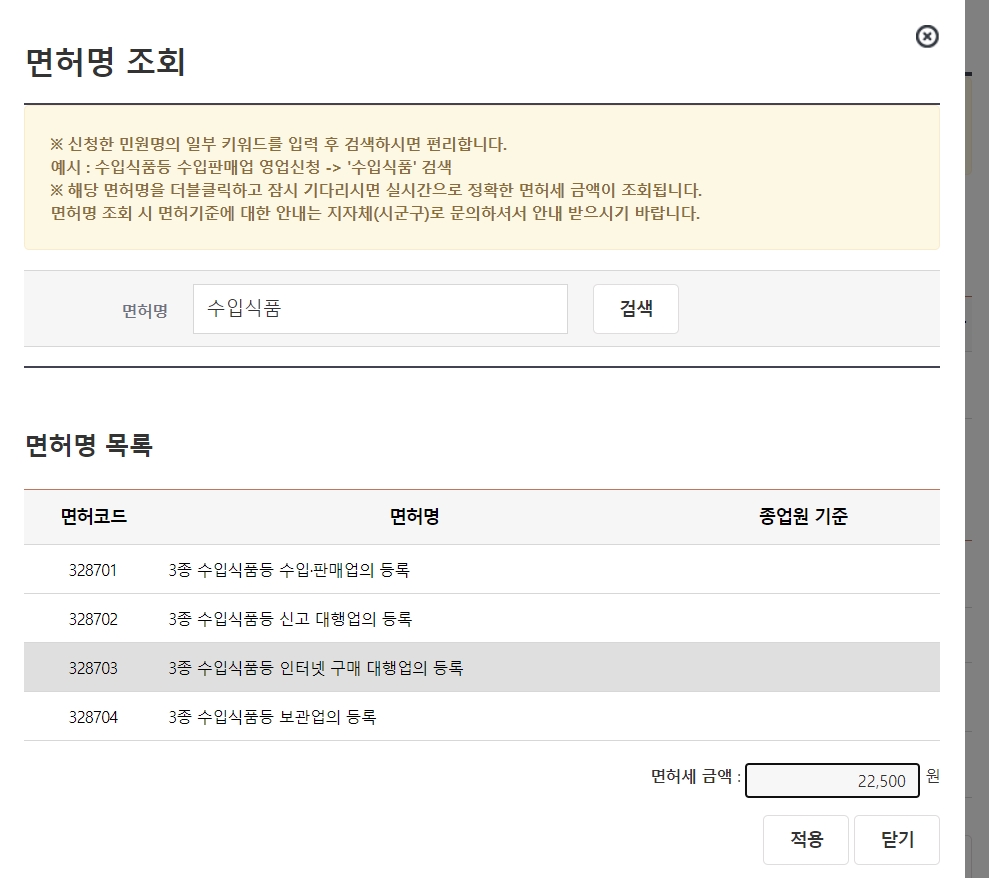Select row 3종 수입식품등 신고 대행업의 등록
This screenshot has height=878, width=989.
(x=482, y=619)
